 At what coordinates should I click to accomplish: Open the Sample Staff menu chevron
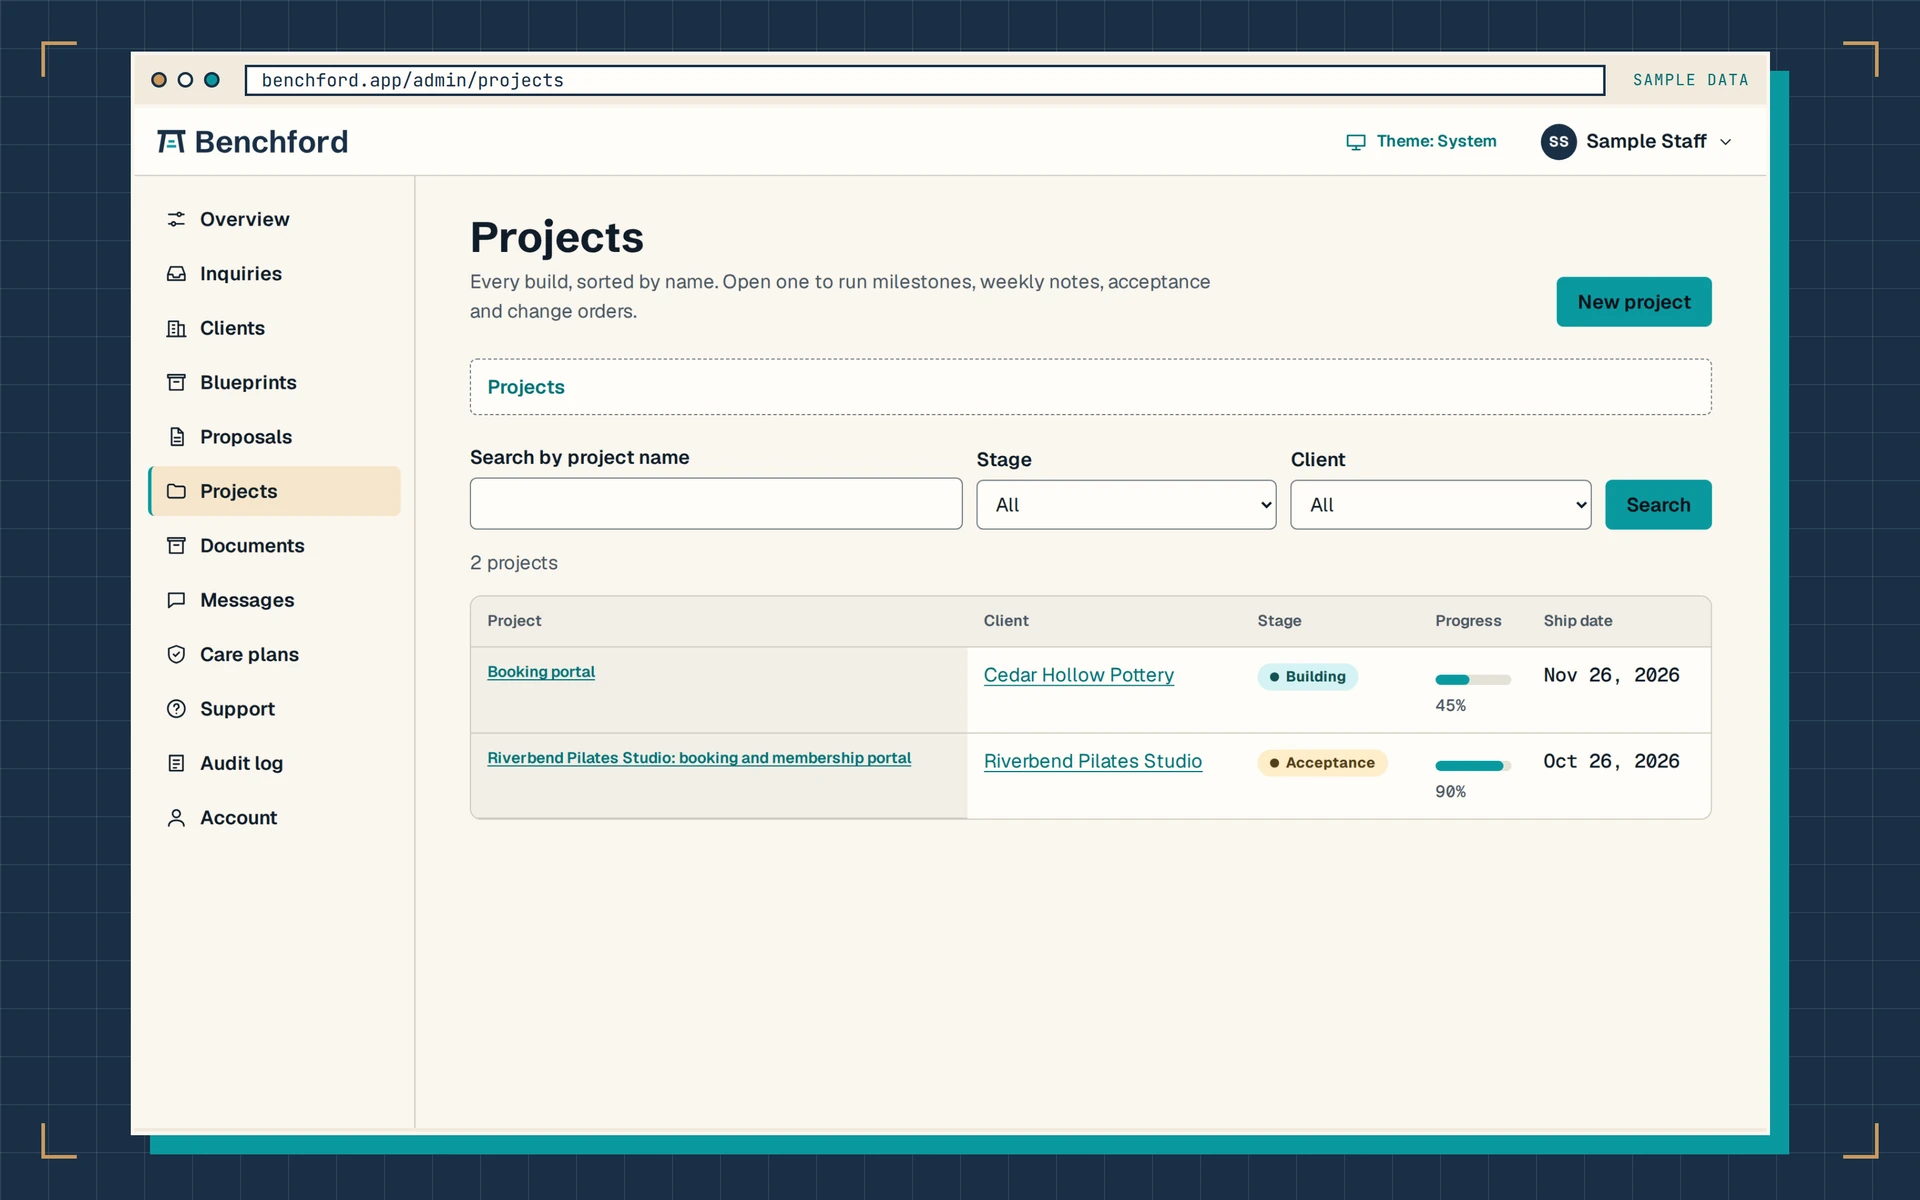(x=1725, y=142)
